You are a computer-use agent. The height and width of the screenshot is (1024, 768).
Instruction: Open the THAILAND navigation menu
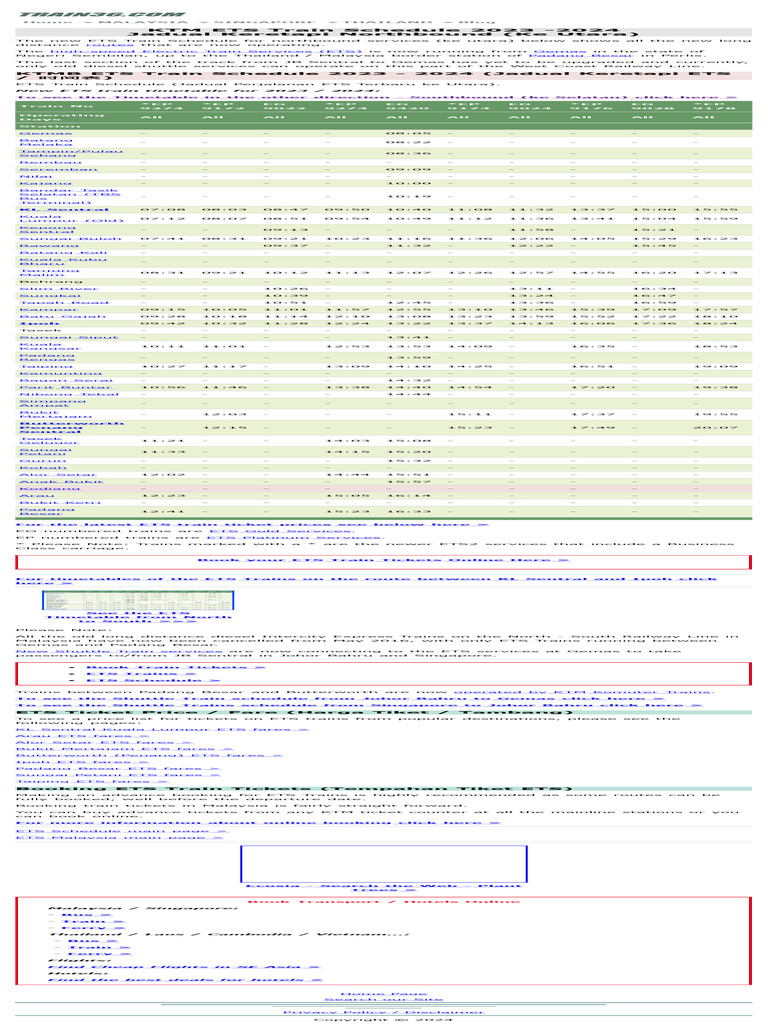pyautogui.click(x=388, y=22)
